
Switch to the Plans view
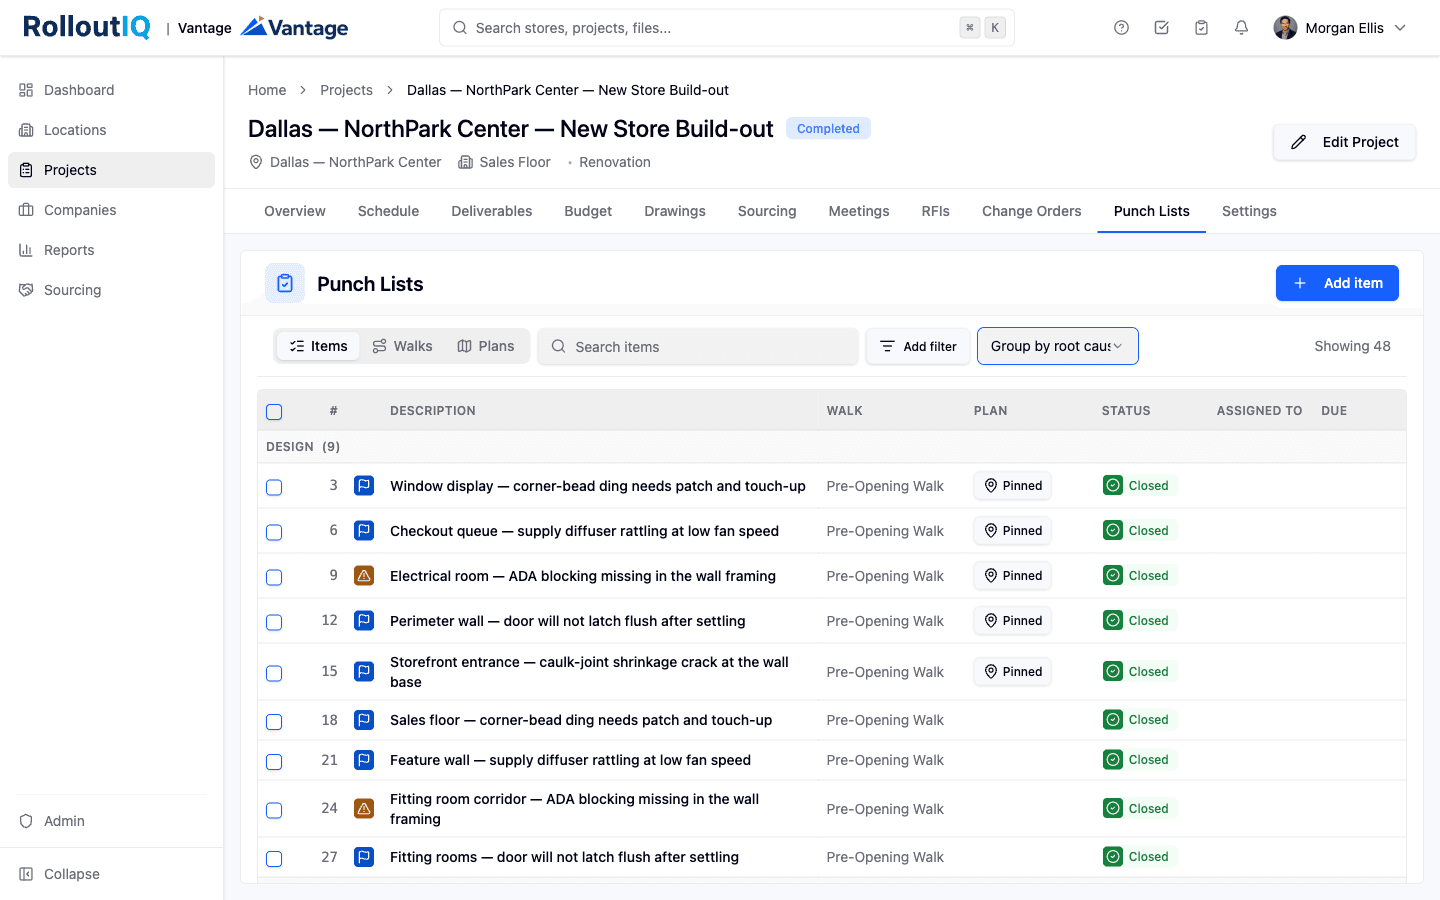(486, 346)
